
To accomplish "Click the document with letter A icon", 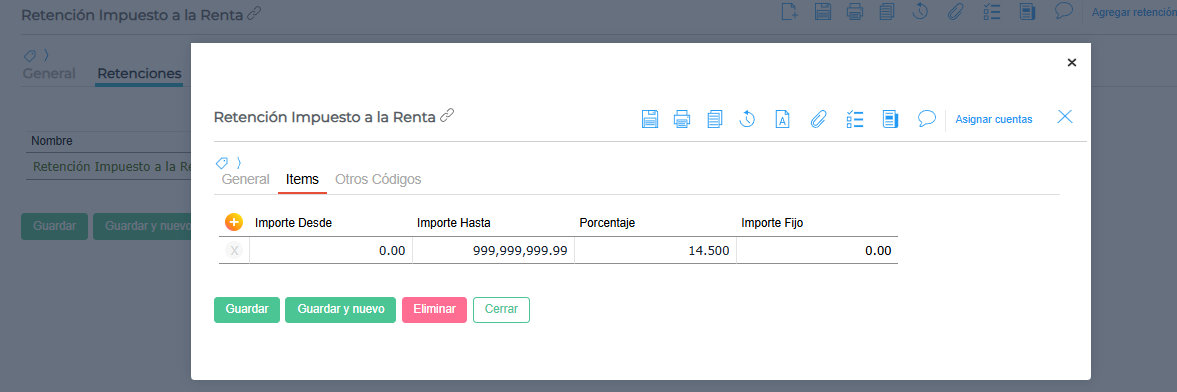I will (782, 119).
